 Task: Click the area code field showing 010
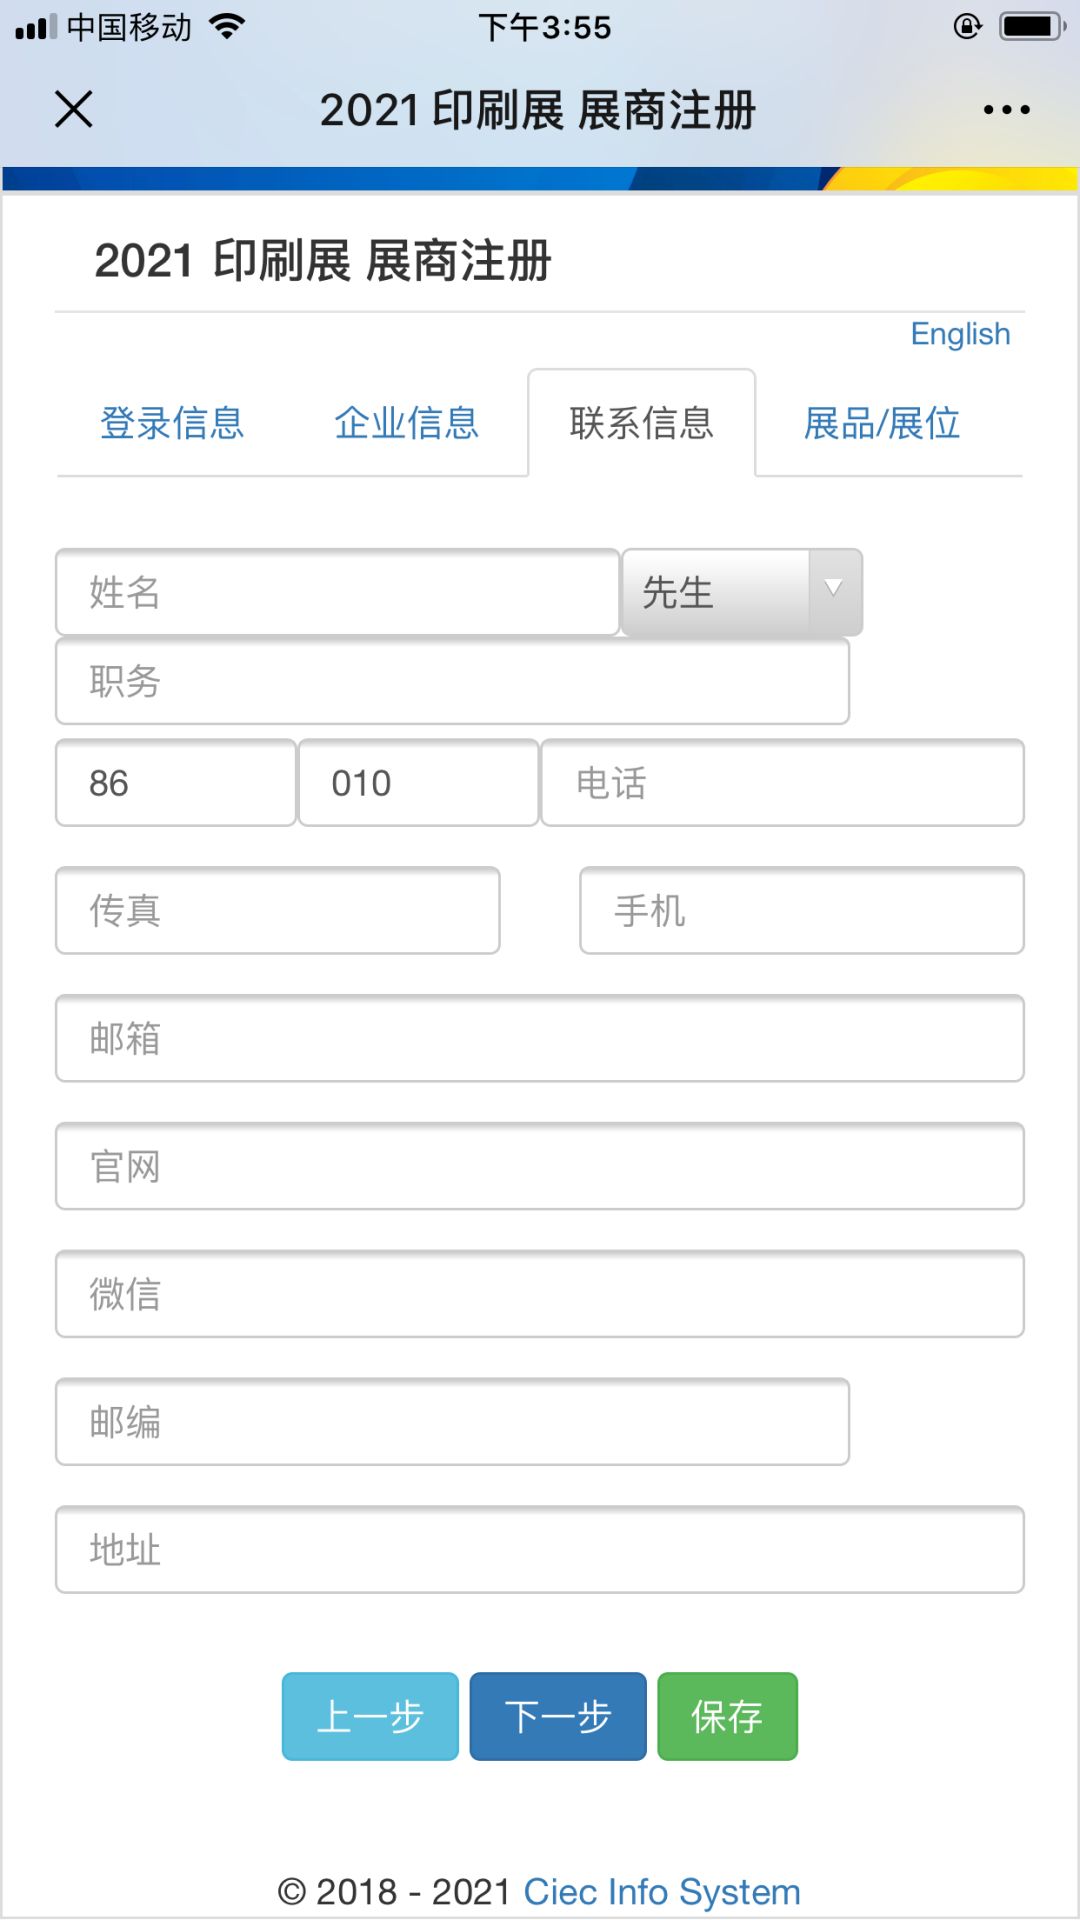[x=418, y=783]
